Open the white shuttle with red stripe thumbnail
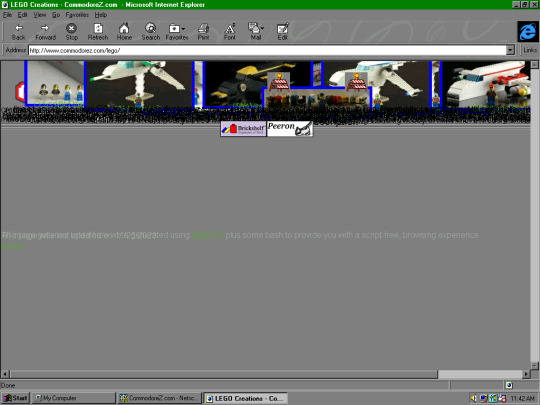540x405 pixels. (x=486, y=84)
